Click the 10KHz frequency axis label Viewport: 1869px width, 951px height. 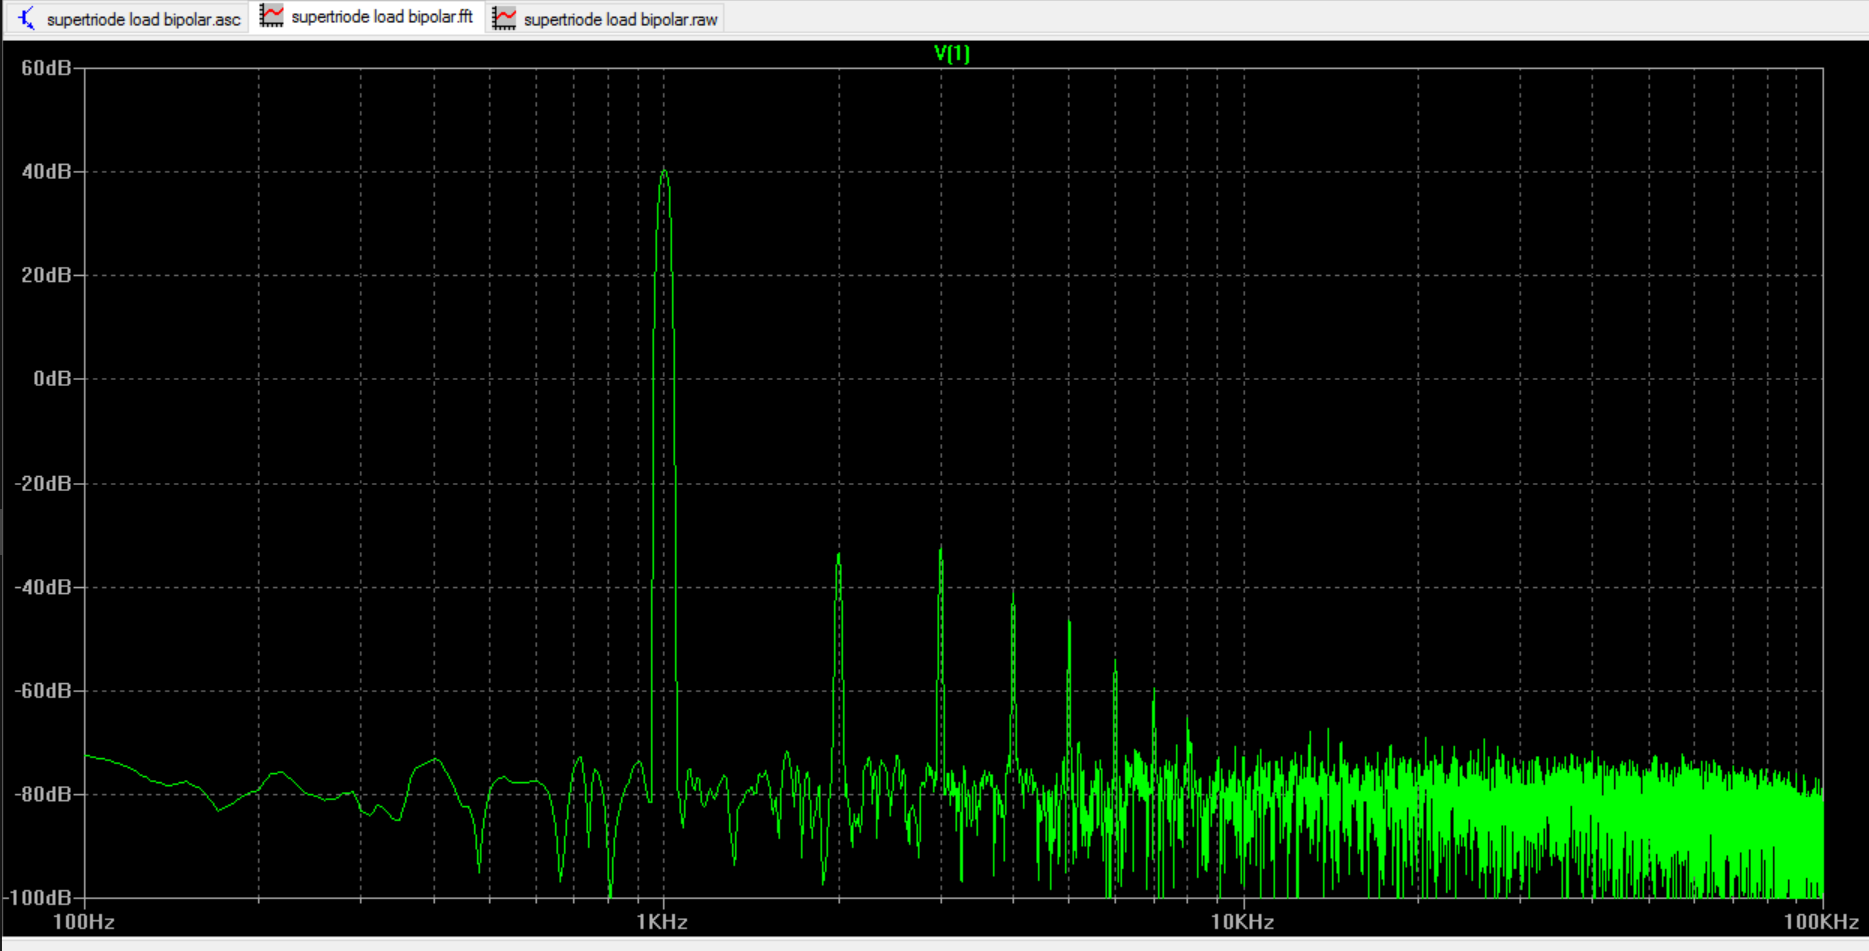coord(1243,922)
